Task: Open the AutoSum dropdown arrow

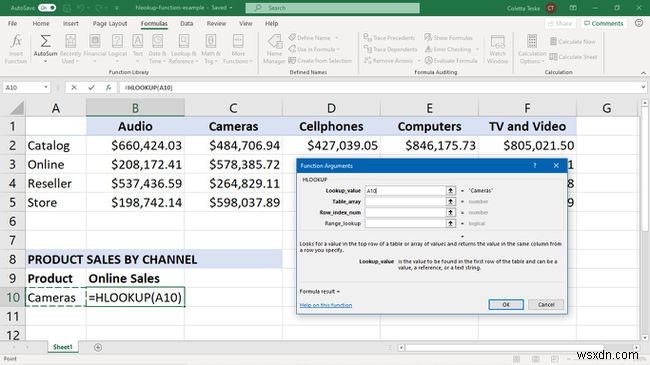Action: click(45, 61)
